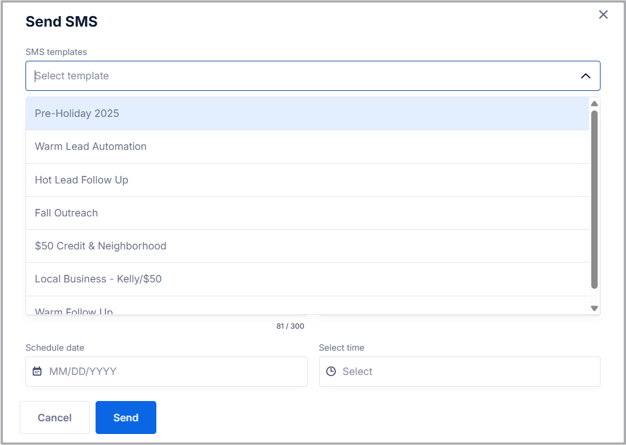Close the Send SMS dialog
The image size is (626, 445).
(x=603, y=15)
